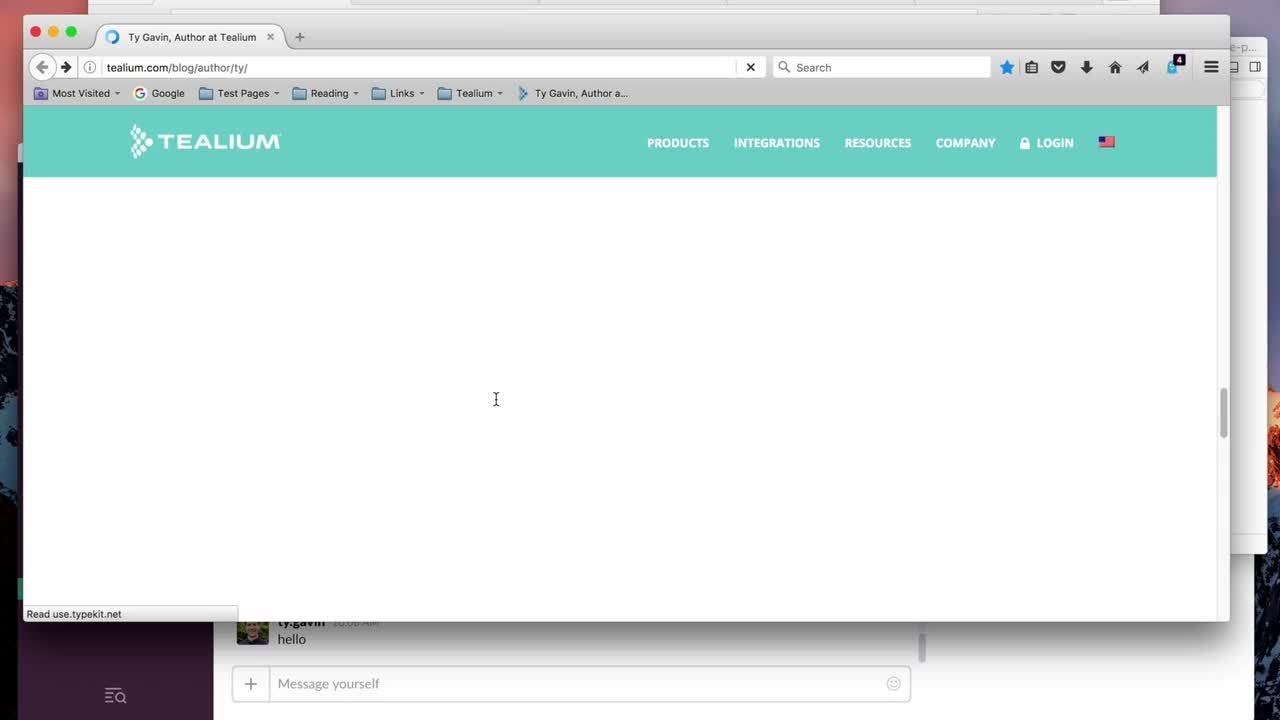Open the Ty Gavin, Author bookmark

pyautogui.click(x=572, y=93)
